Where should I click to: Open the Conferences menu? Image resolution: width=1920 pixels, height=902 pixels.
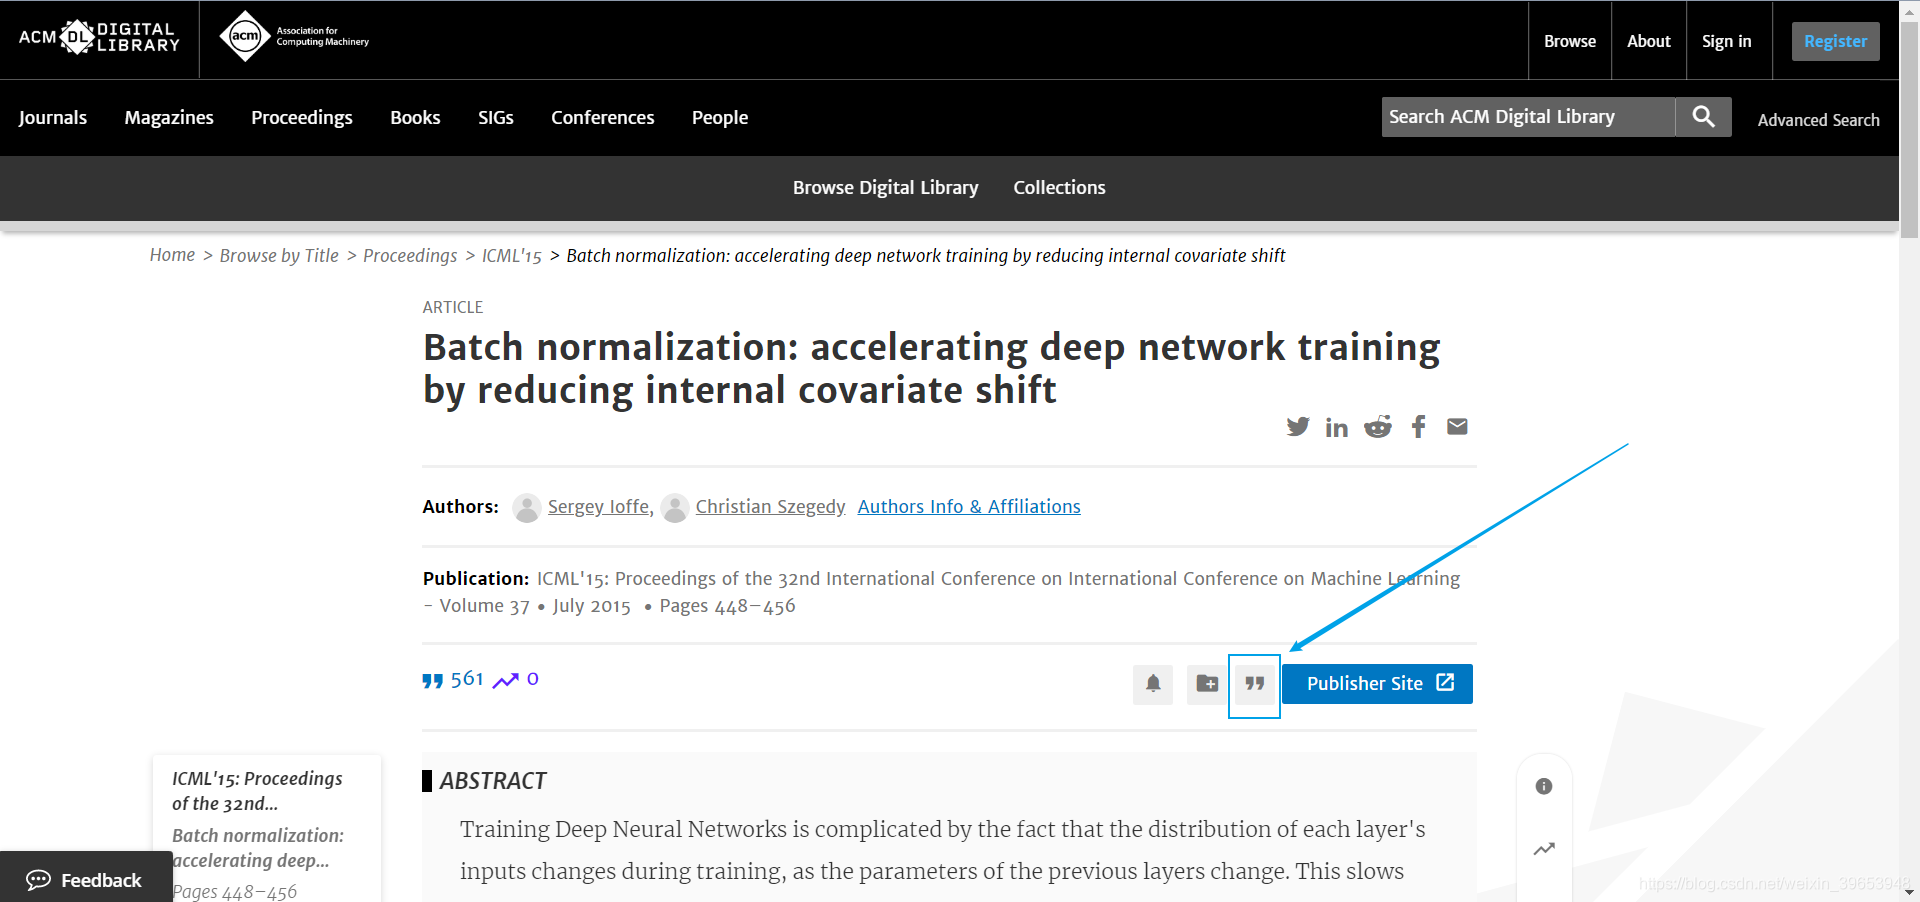point(603,118)
